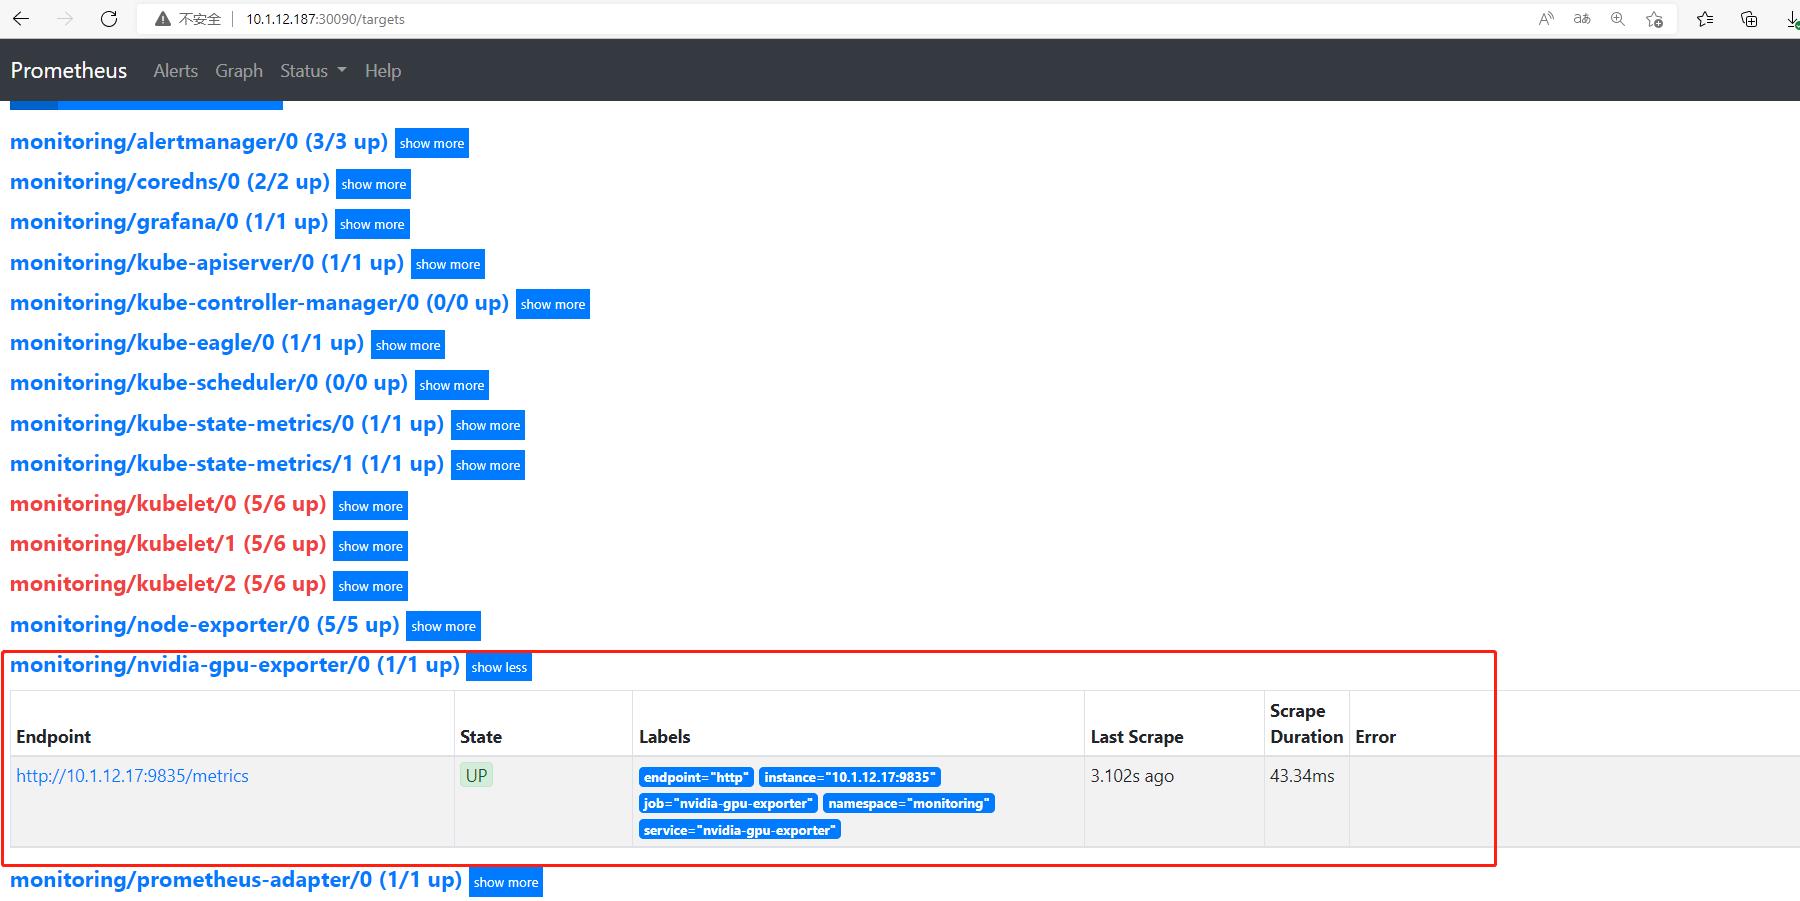This screenshot has width=1800, height=901.
Task: Show more for monitoring/kube-state-metrics/0
Action: (488, 425)
